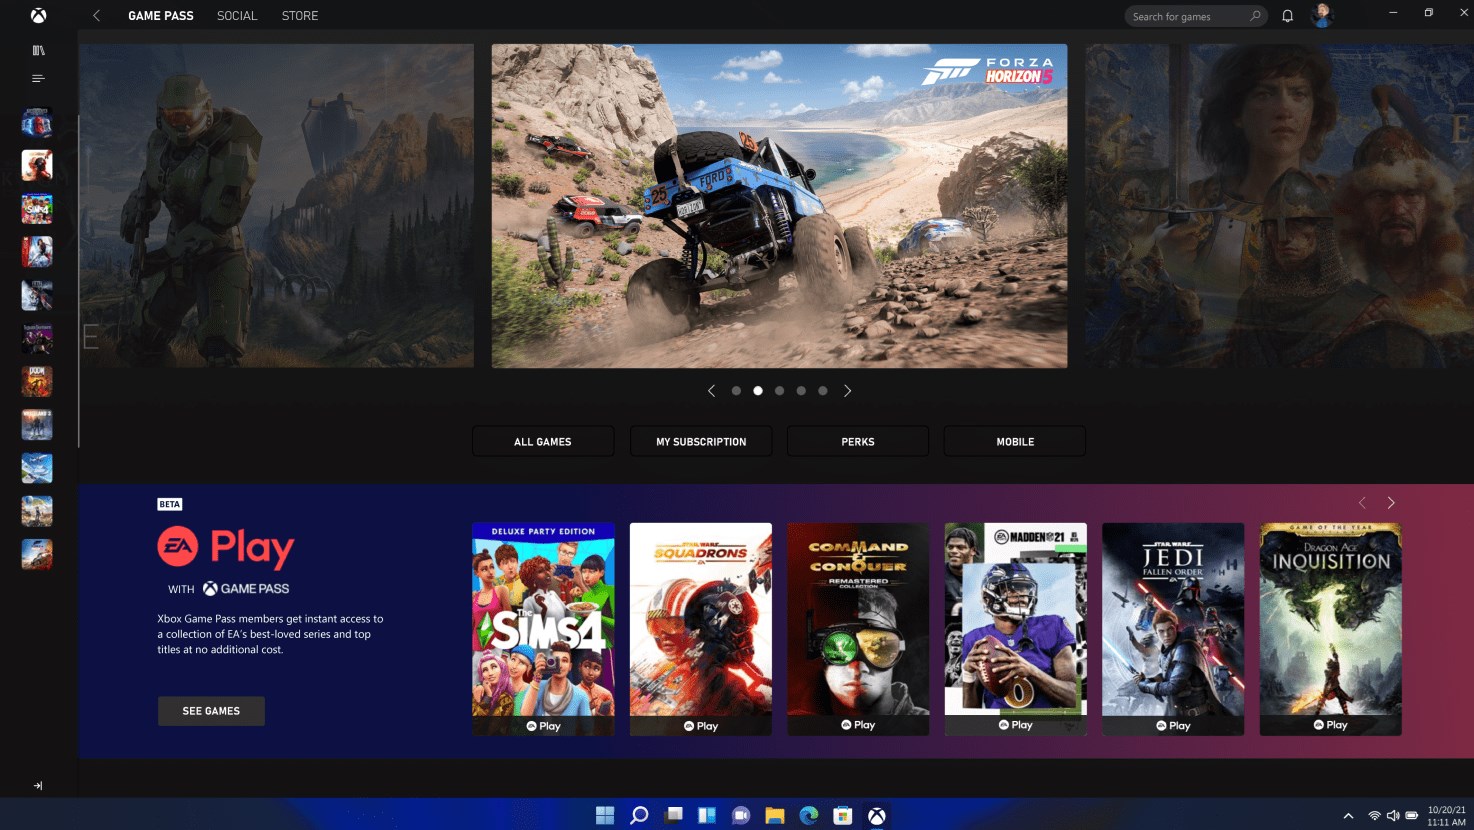Open the DOOM game icon in the sidebar
Image resolution: width=1474 pixels, height=830 pixels.
[37, 381]
